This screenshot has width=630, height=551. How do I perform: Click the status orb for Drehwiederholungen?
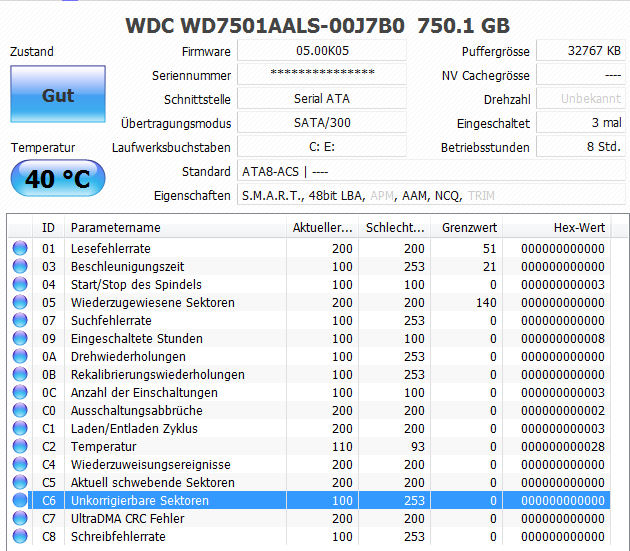point(20,356)
